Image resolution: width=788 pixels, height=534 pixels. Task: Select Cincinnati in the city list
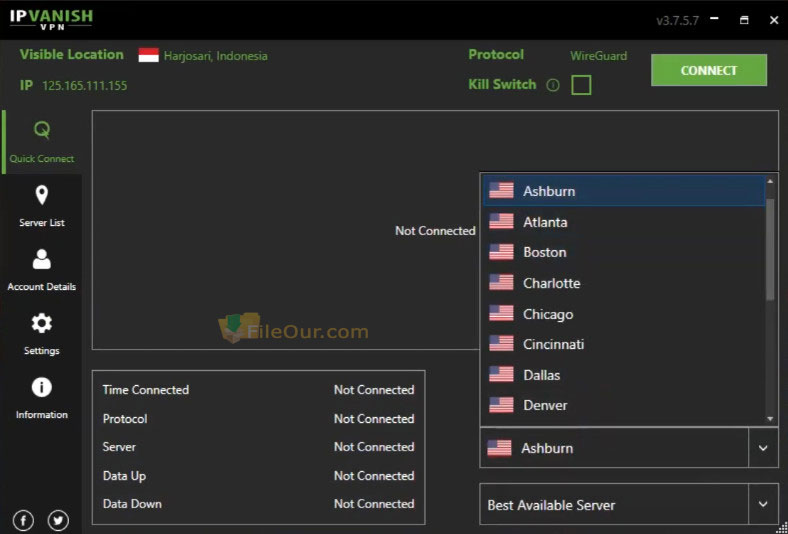click(623, 344)
